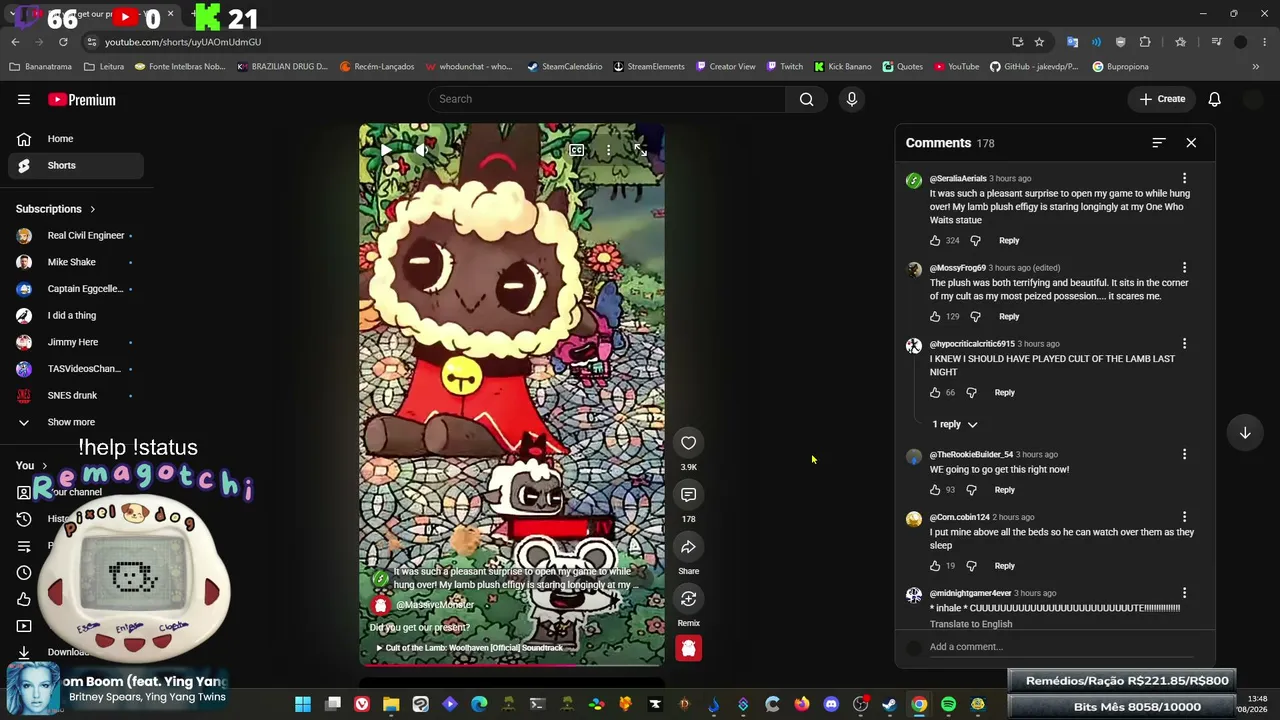Screen dimensions: 1280x720
Task: Open the Short's sound thumbnail
Action: 688,648
